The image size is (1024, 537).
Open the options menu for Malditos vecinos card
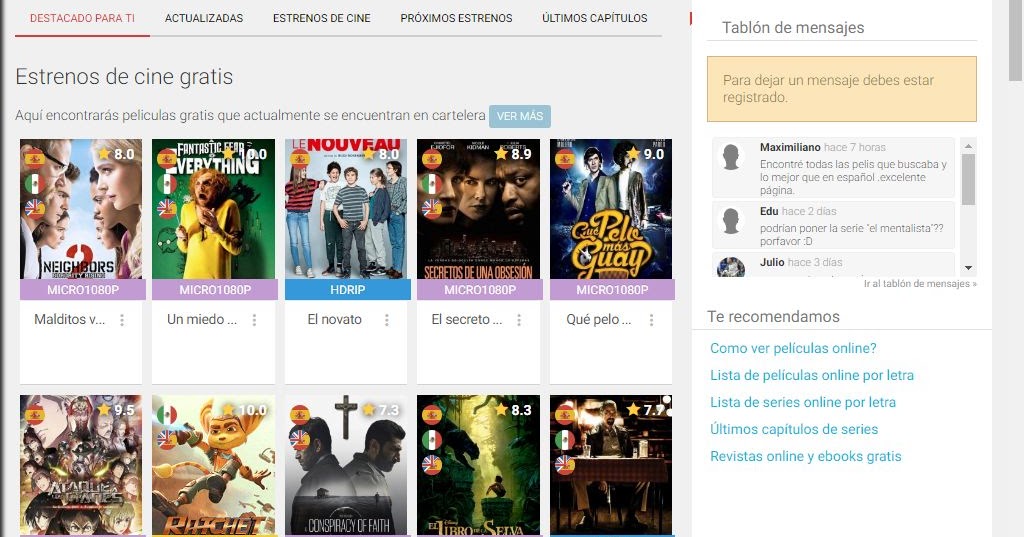pos(122,319)
